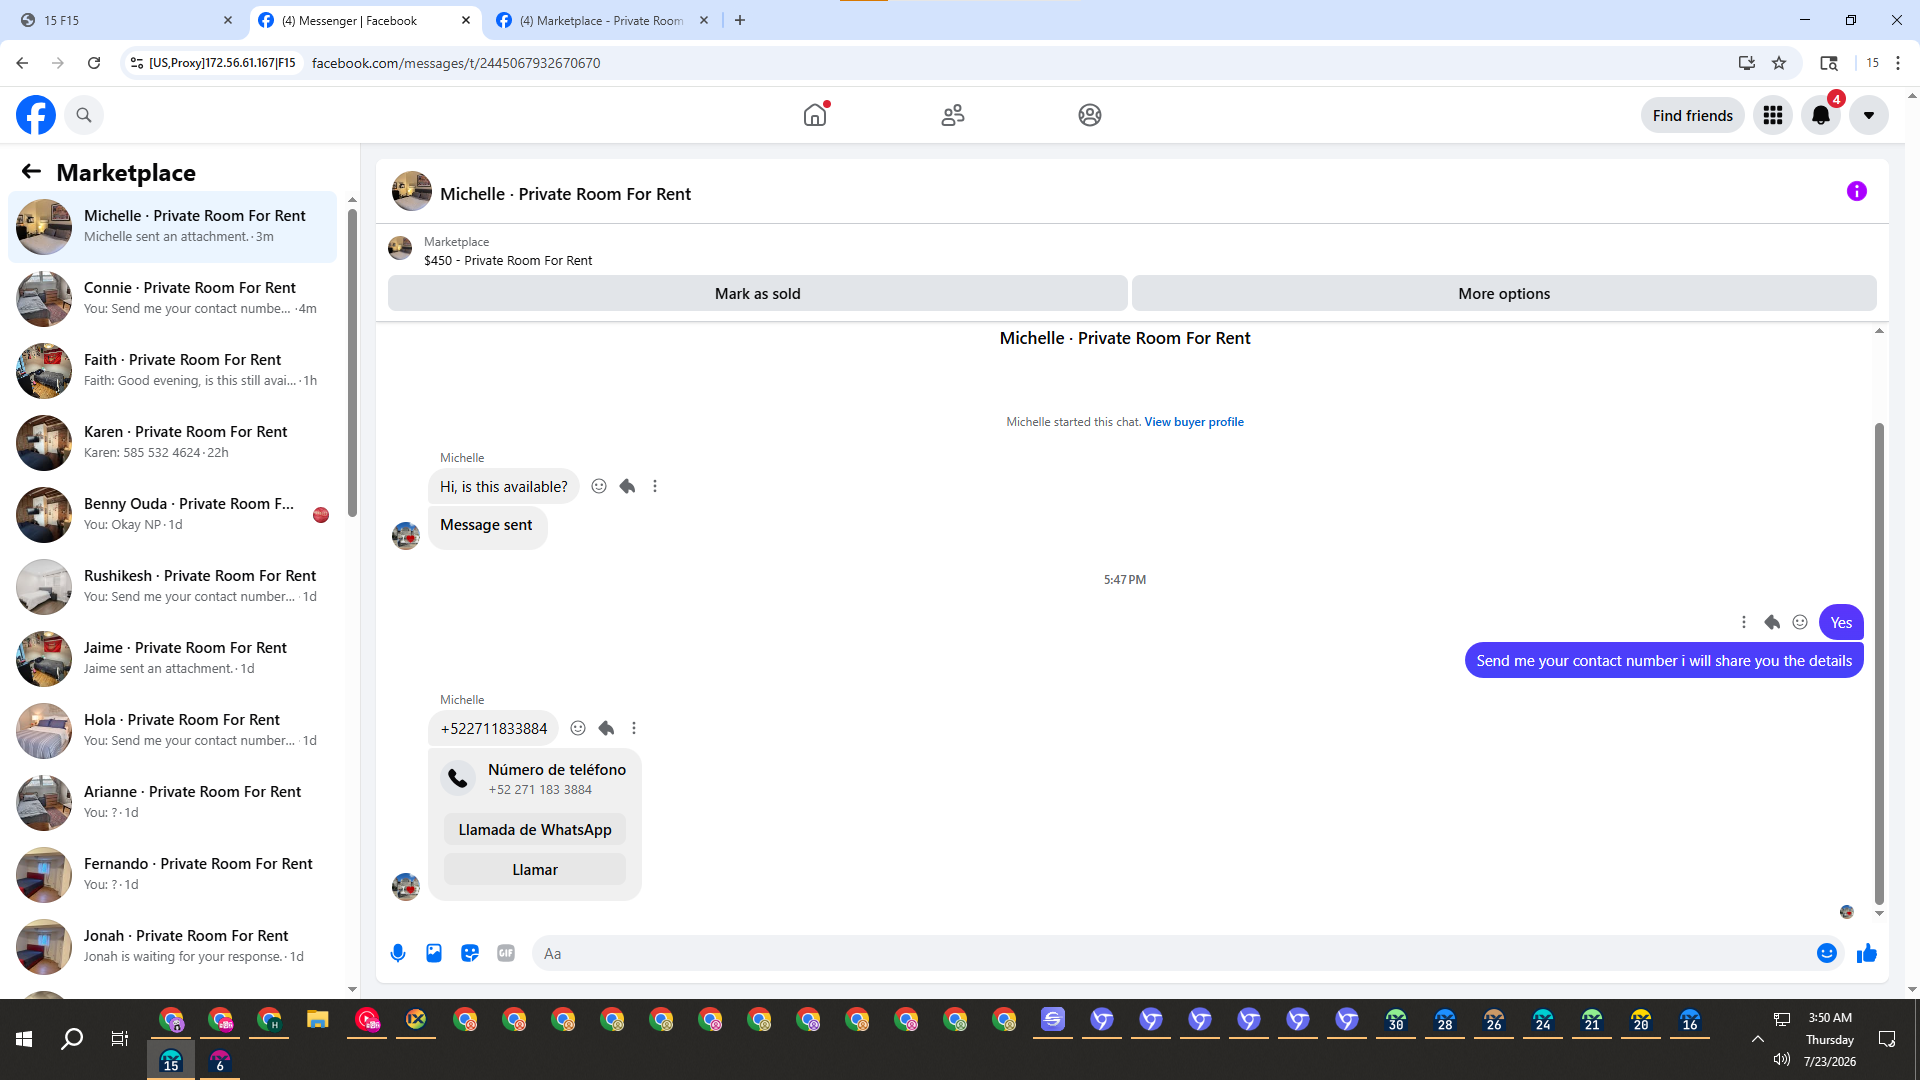Open Arianne Private Room For Rent chat
Viewport: 1920px width, 1080px height.
[172, 802]
